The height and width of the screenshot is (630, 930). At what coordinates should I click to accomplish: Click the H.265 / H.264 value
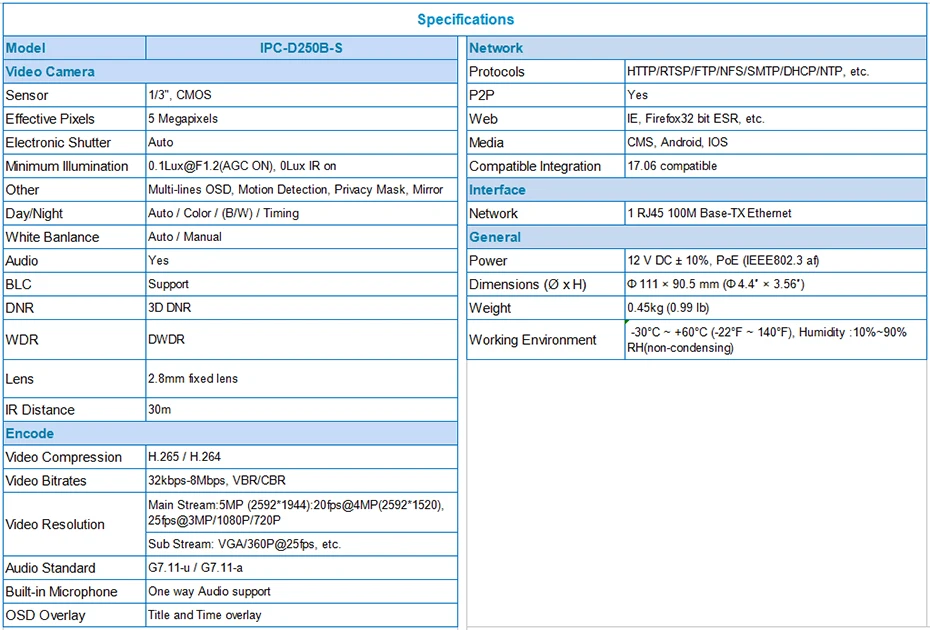pos(184,457)
